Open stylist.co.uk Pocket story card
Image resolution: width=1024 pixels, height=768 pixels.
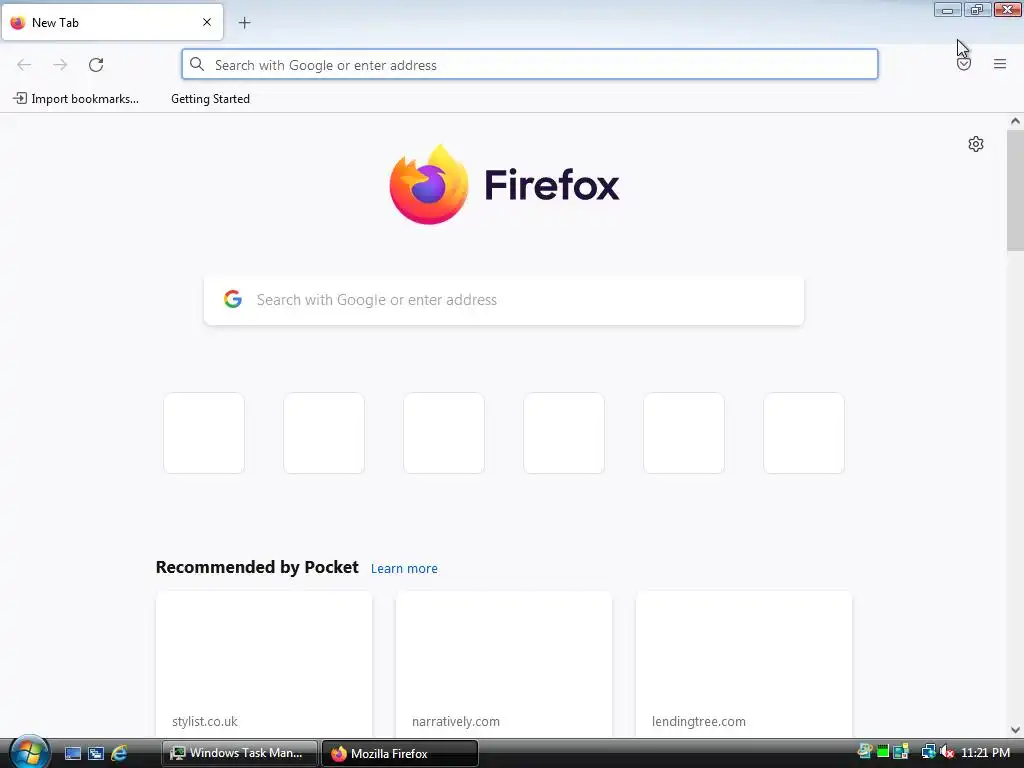[264, 664]
